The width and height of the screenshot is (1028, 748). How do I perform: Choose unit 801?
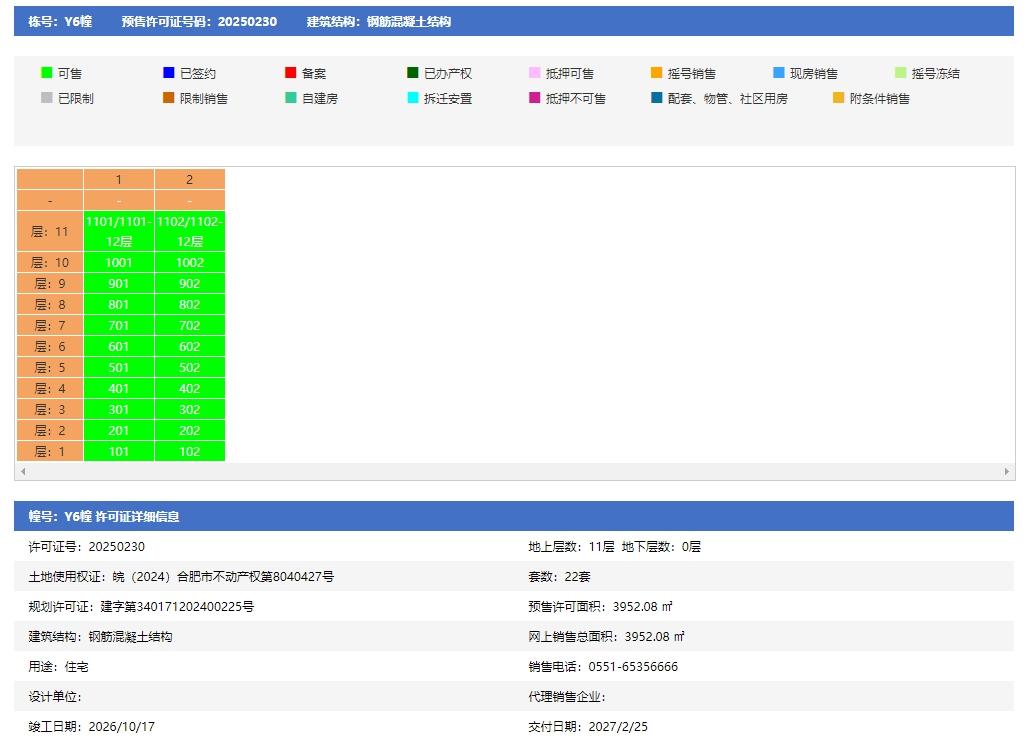119,305
